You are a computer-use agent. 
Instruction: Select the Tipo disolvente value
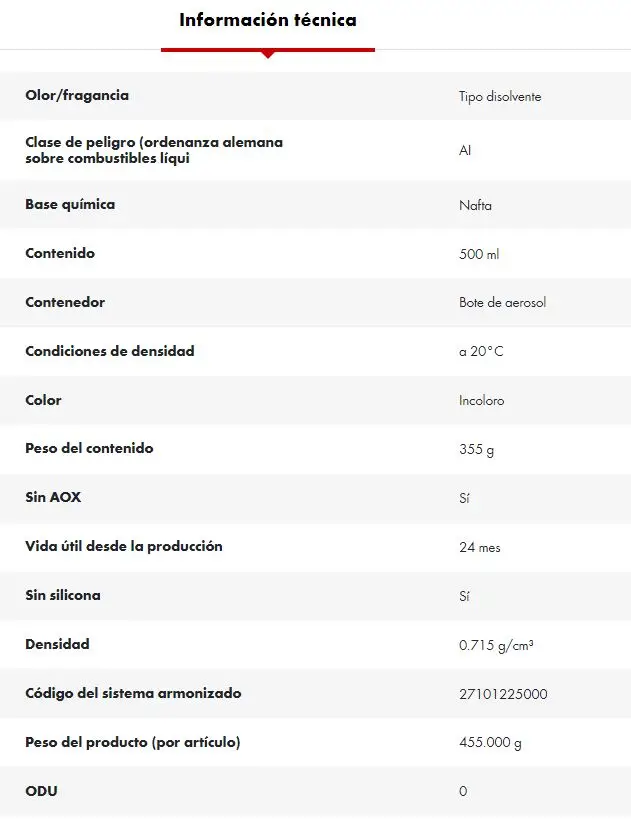(500, 97)
